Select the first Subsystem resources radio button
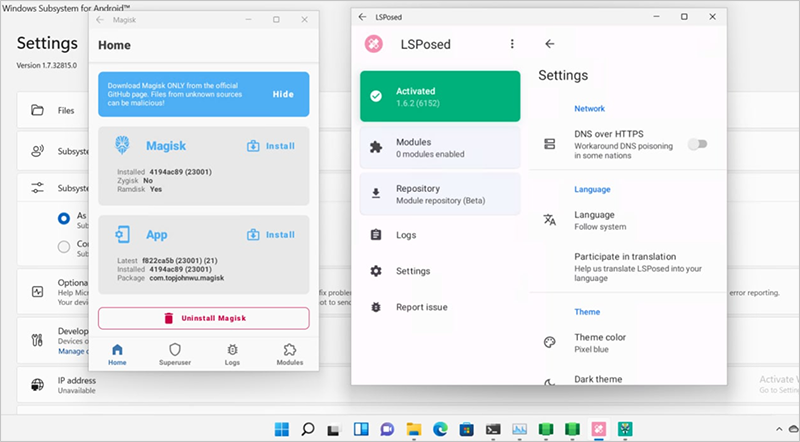Screen dimensions: 800x442 coord(64,218)
